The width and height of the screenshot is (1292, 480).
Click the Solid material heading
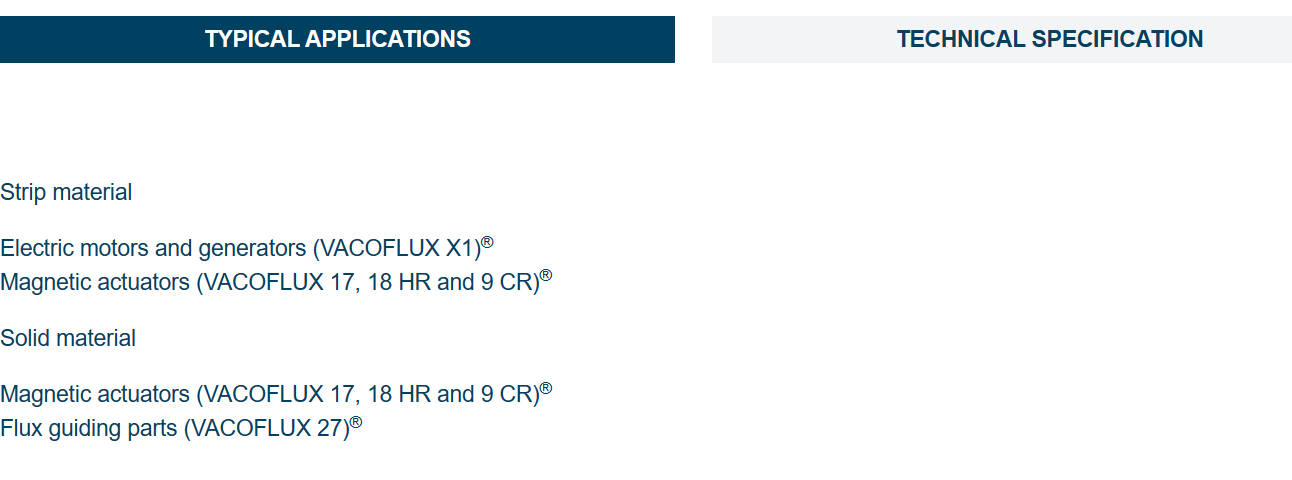click(68, 338)
